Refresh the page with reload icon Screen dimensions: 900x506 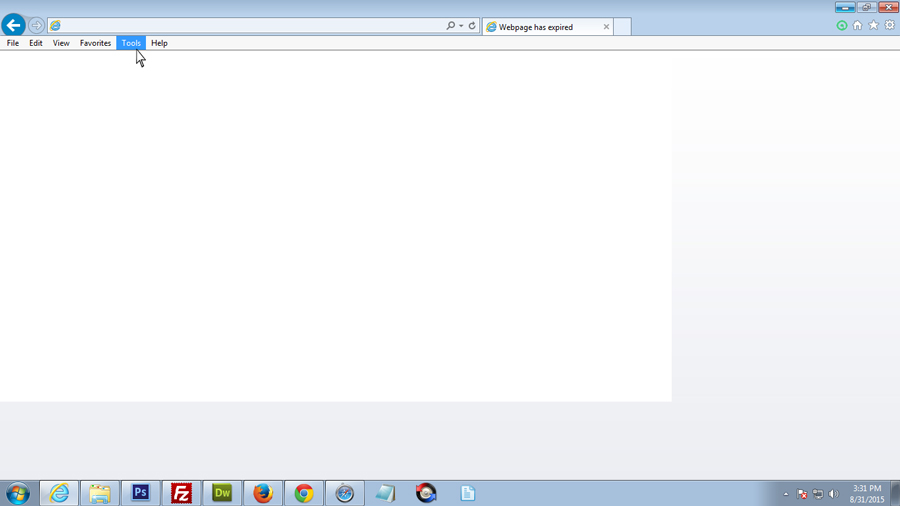point(472,25)
